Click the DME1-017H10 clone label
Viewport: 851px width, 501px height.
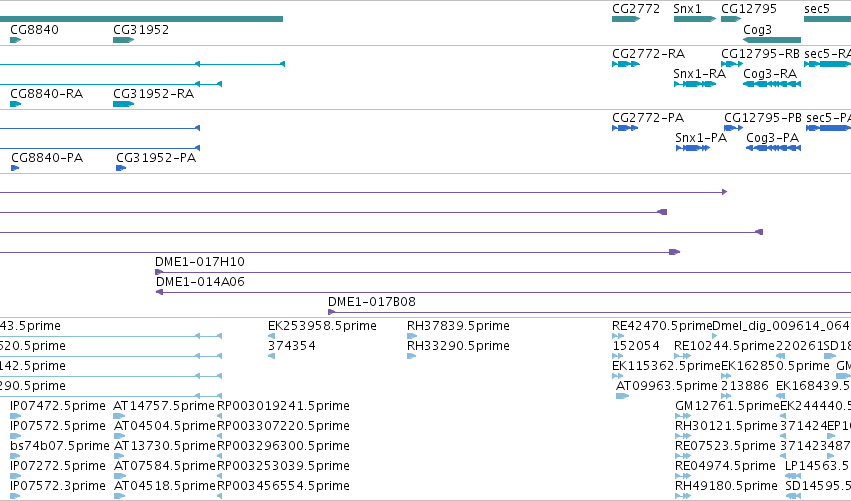pyautogui.click(x=200, y=262)
